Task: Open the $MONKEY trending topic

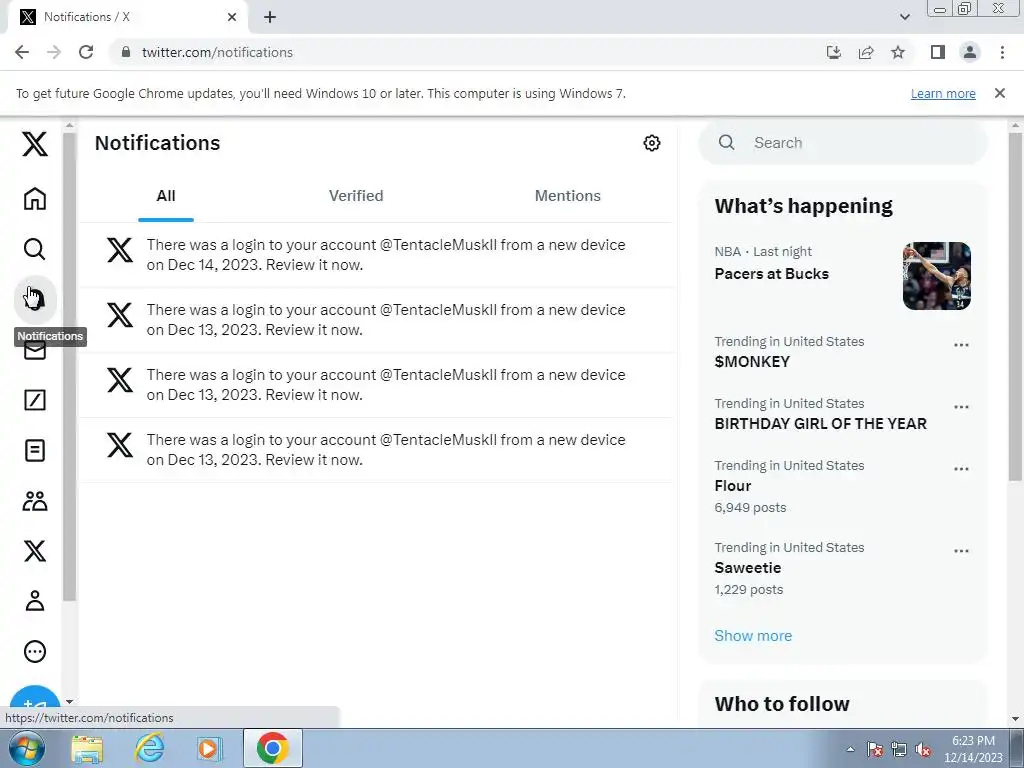Action: [x=752, y=362]
